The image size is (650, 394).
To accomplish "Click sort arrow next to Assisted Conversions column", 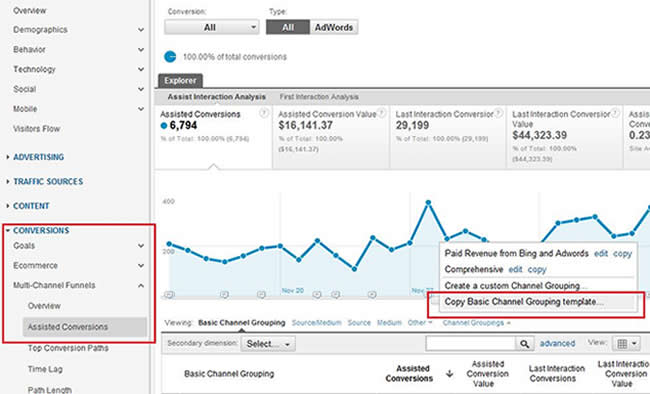I will [449, 374].
